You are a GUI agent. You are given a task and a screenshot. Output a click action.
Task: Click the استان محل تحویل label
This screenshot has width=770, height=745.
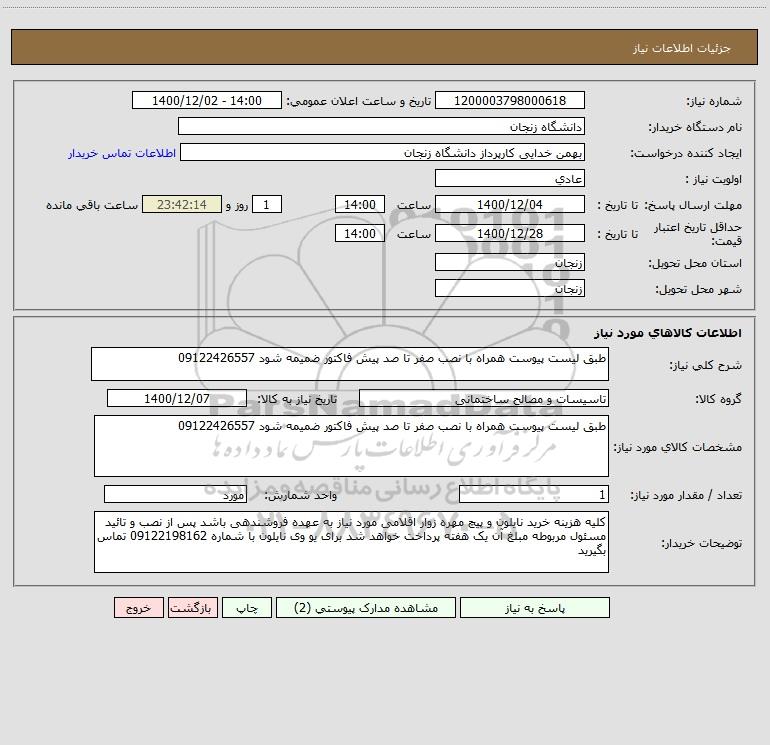695,263
